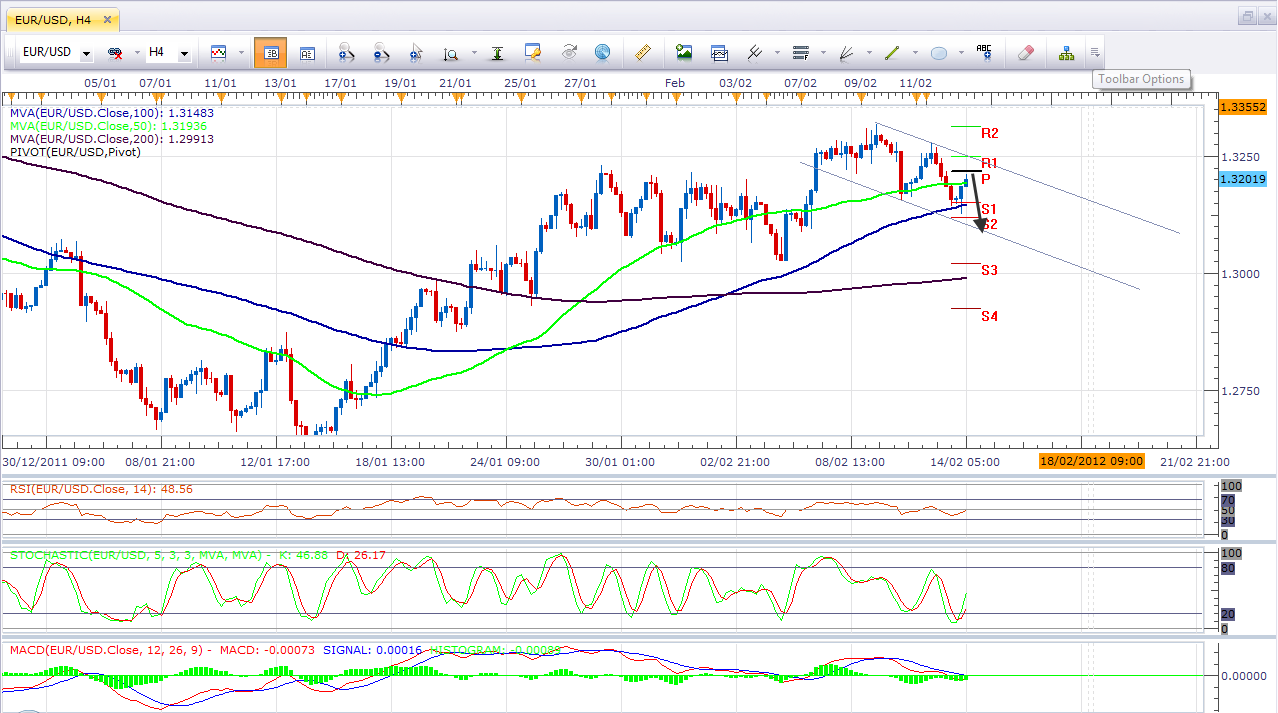Select the ABC text label tool
Image resolution: width=1278 pixels, height=713 pixels.
pyautogui.click(x=984, y=52)
